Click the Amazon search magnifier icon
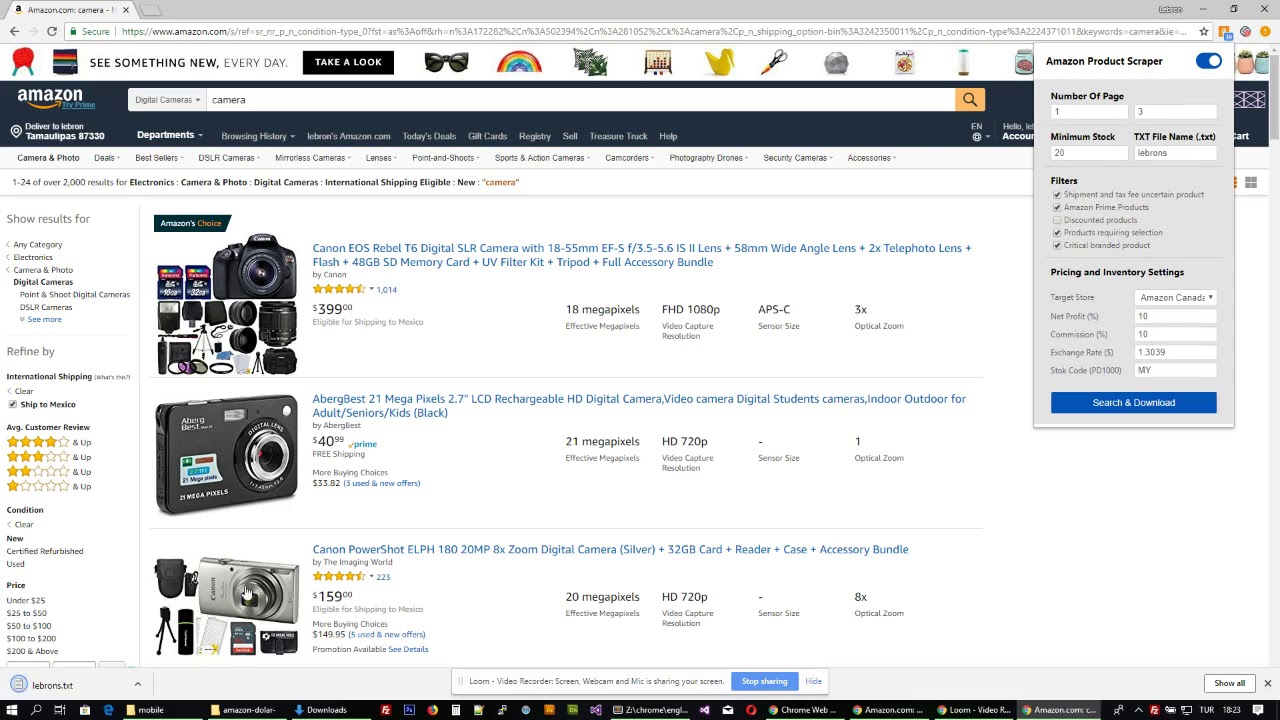 click(969, 99)
